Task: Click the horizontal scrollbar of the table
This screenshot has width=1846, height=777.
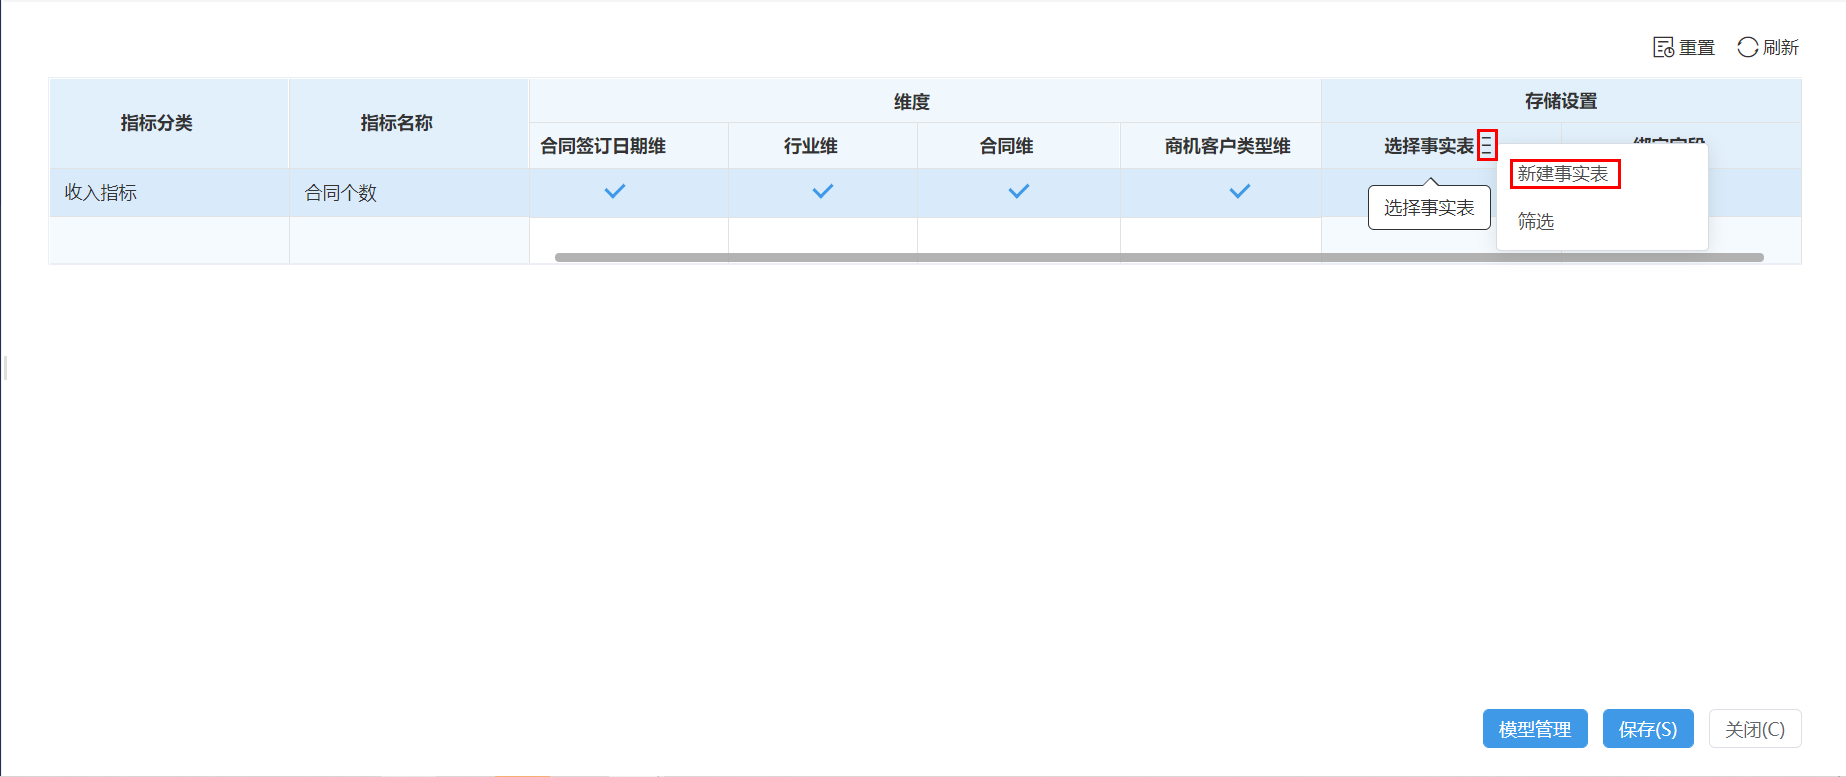Action: point(1159,258)
